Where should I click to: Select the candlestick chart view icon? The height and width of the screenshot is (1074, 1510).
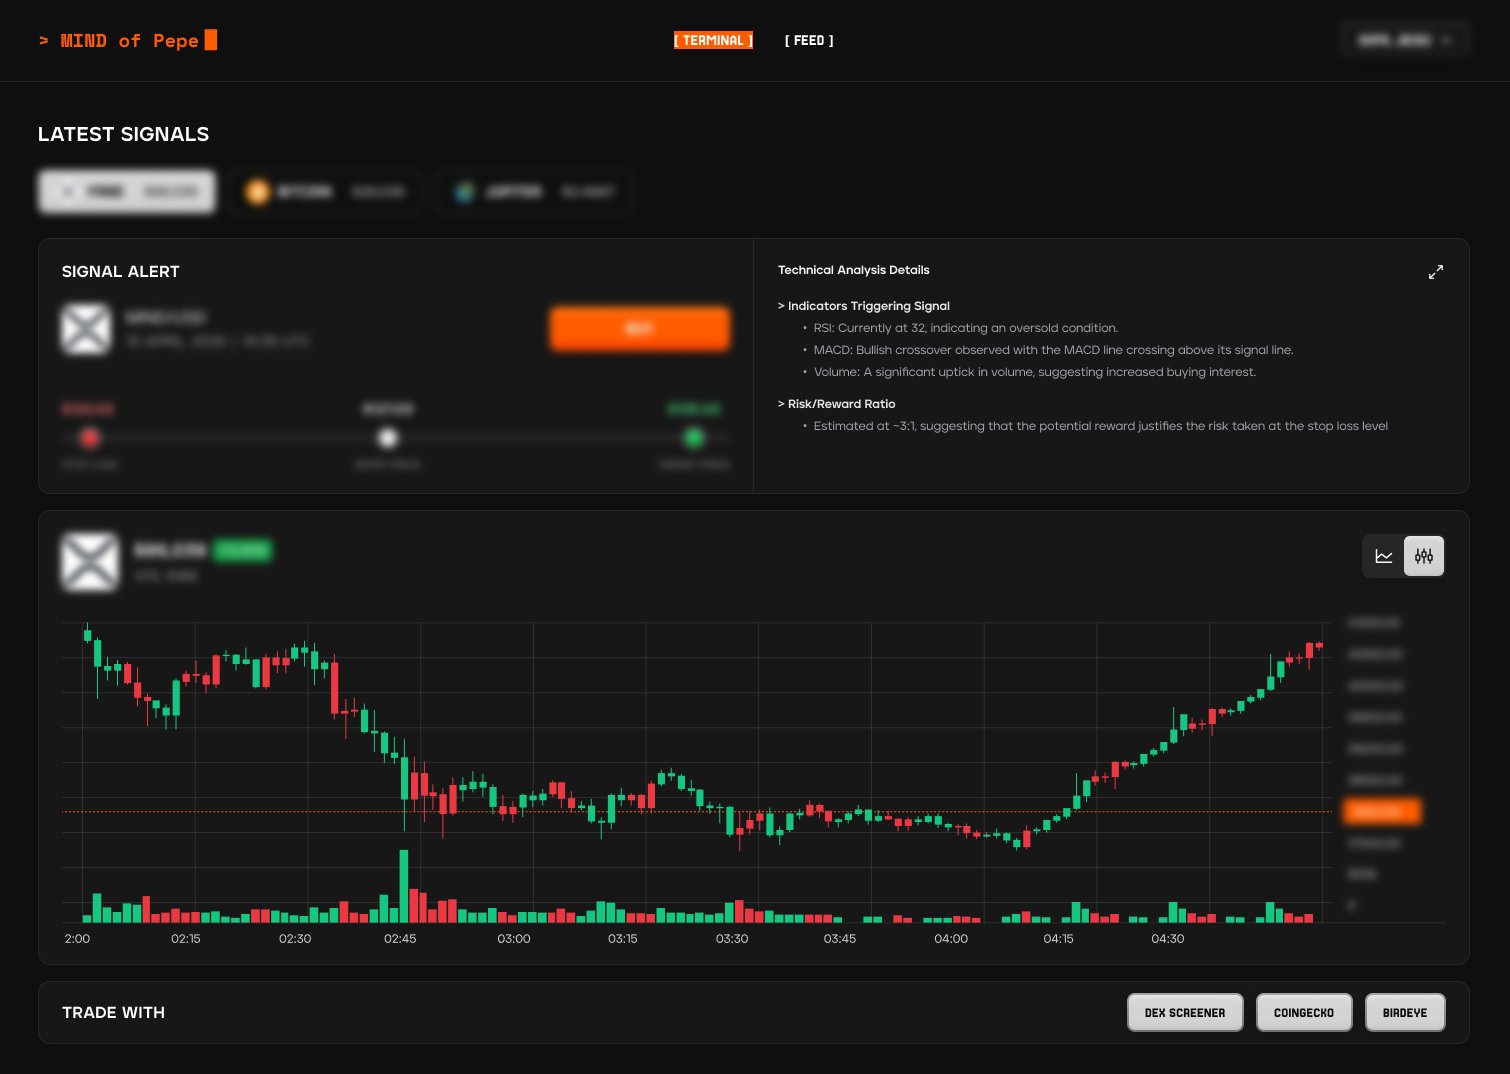[1423, 556]
